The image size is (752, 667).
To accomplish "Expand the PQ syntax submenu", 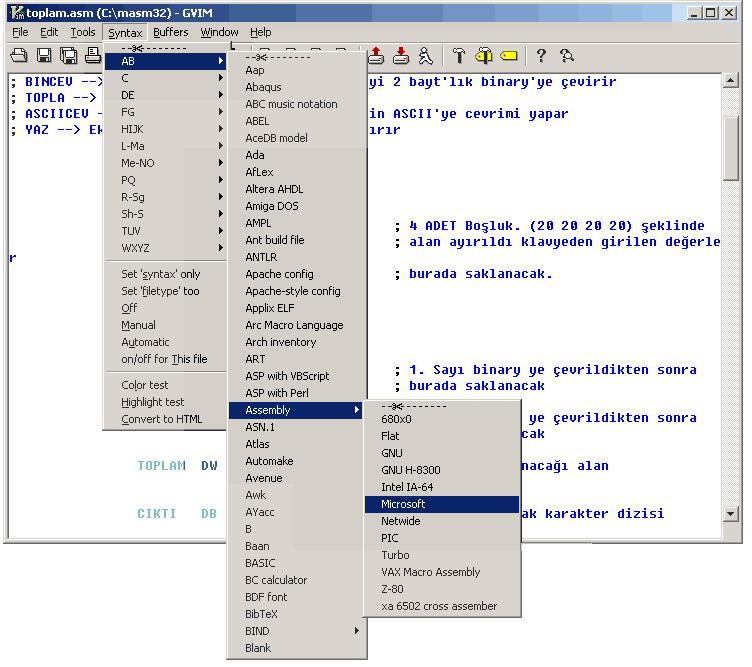I will 165,180.
